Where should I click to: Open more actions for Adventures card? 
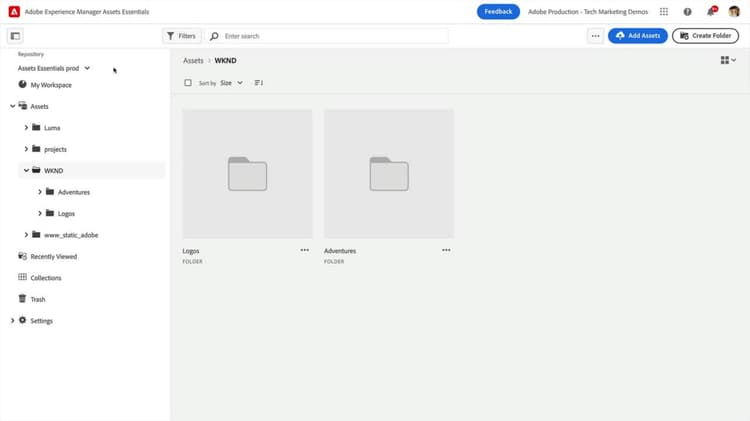pos(446,250)
